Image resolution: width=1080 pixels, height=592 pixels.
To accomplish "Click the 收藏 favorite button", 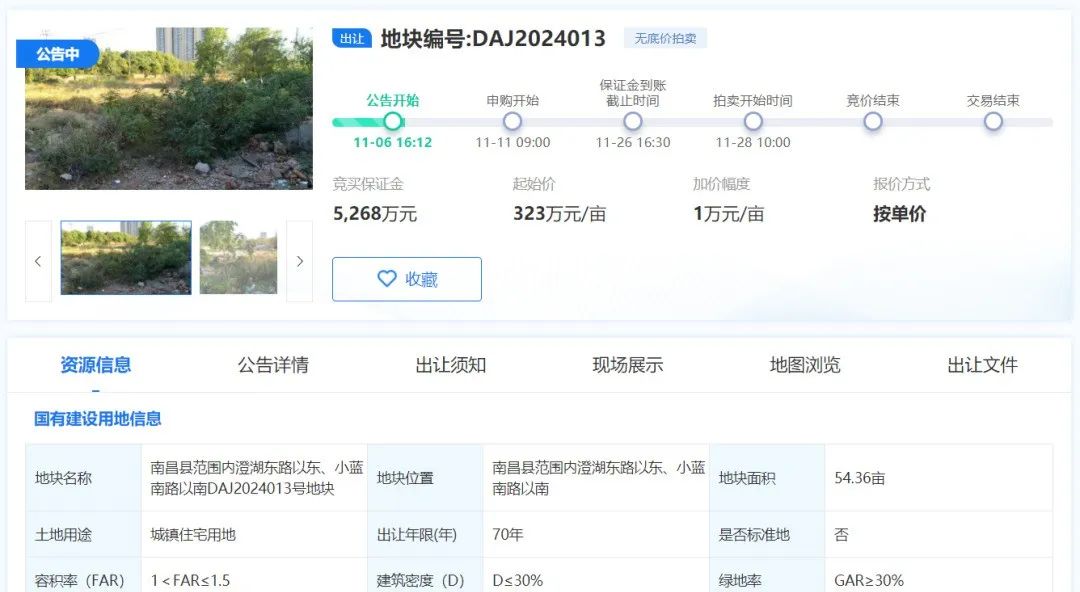I will coord(406,279).
